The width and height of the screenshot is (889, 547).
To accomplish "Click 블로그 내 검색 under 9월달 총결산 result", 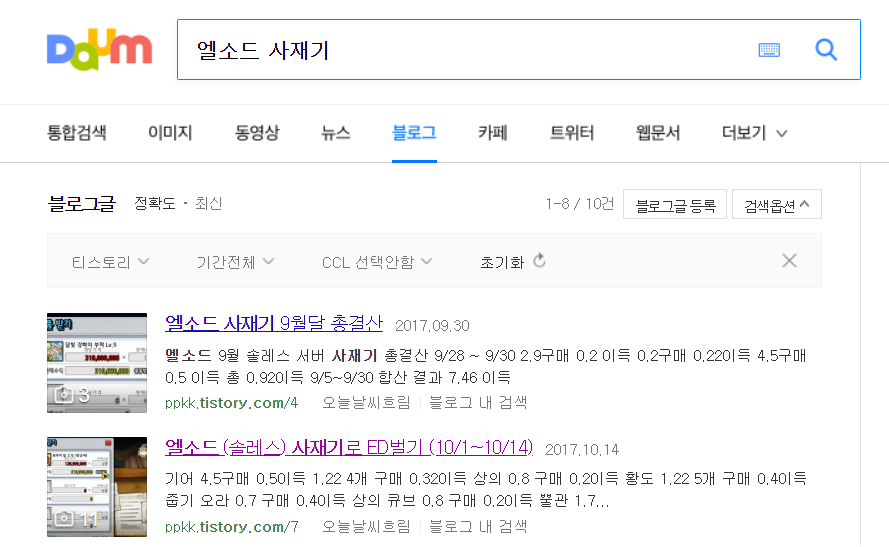I will click(x=478, y=402).
